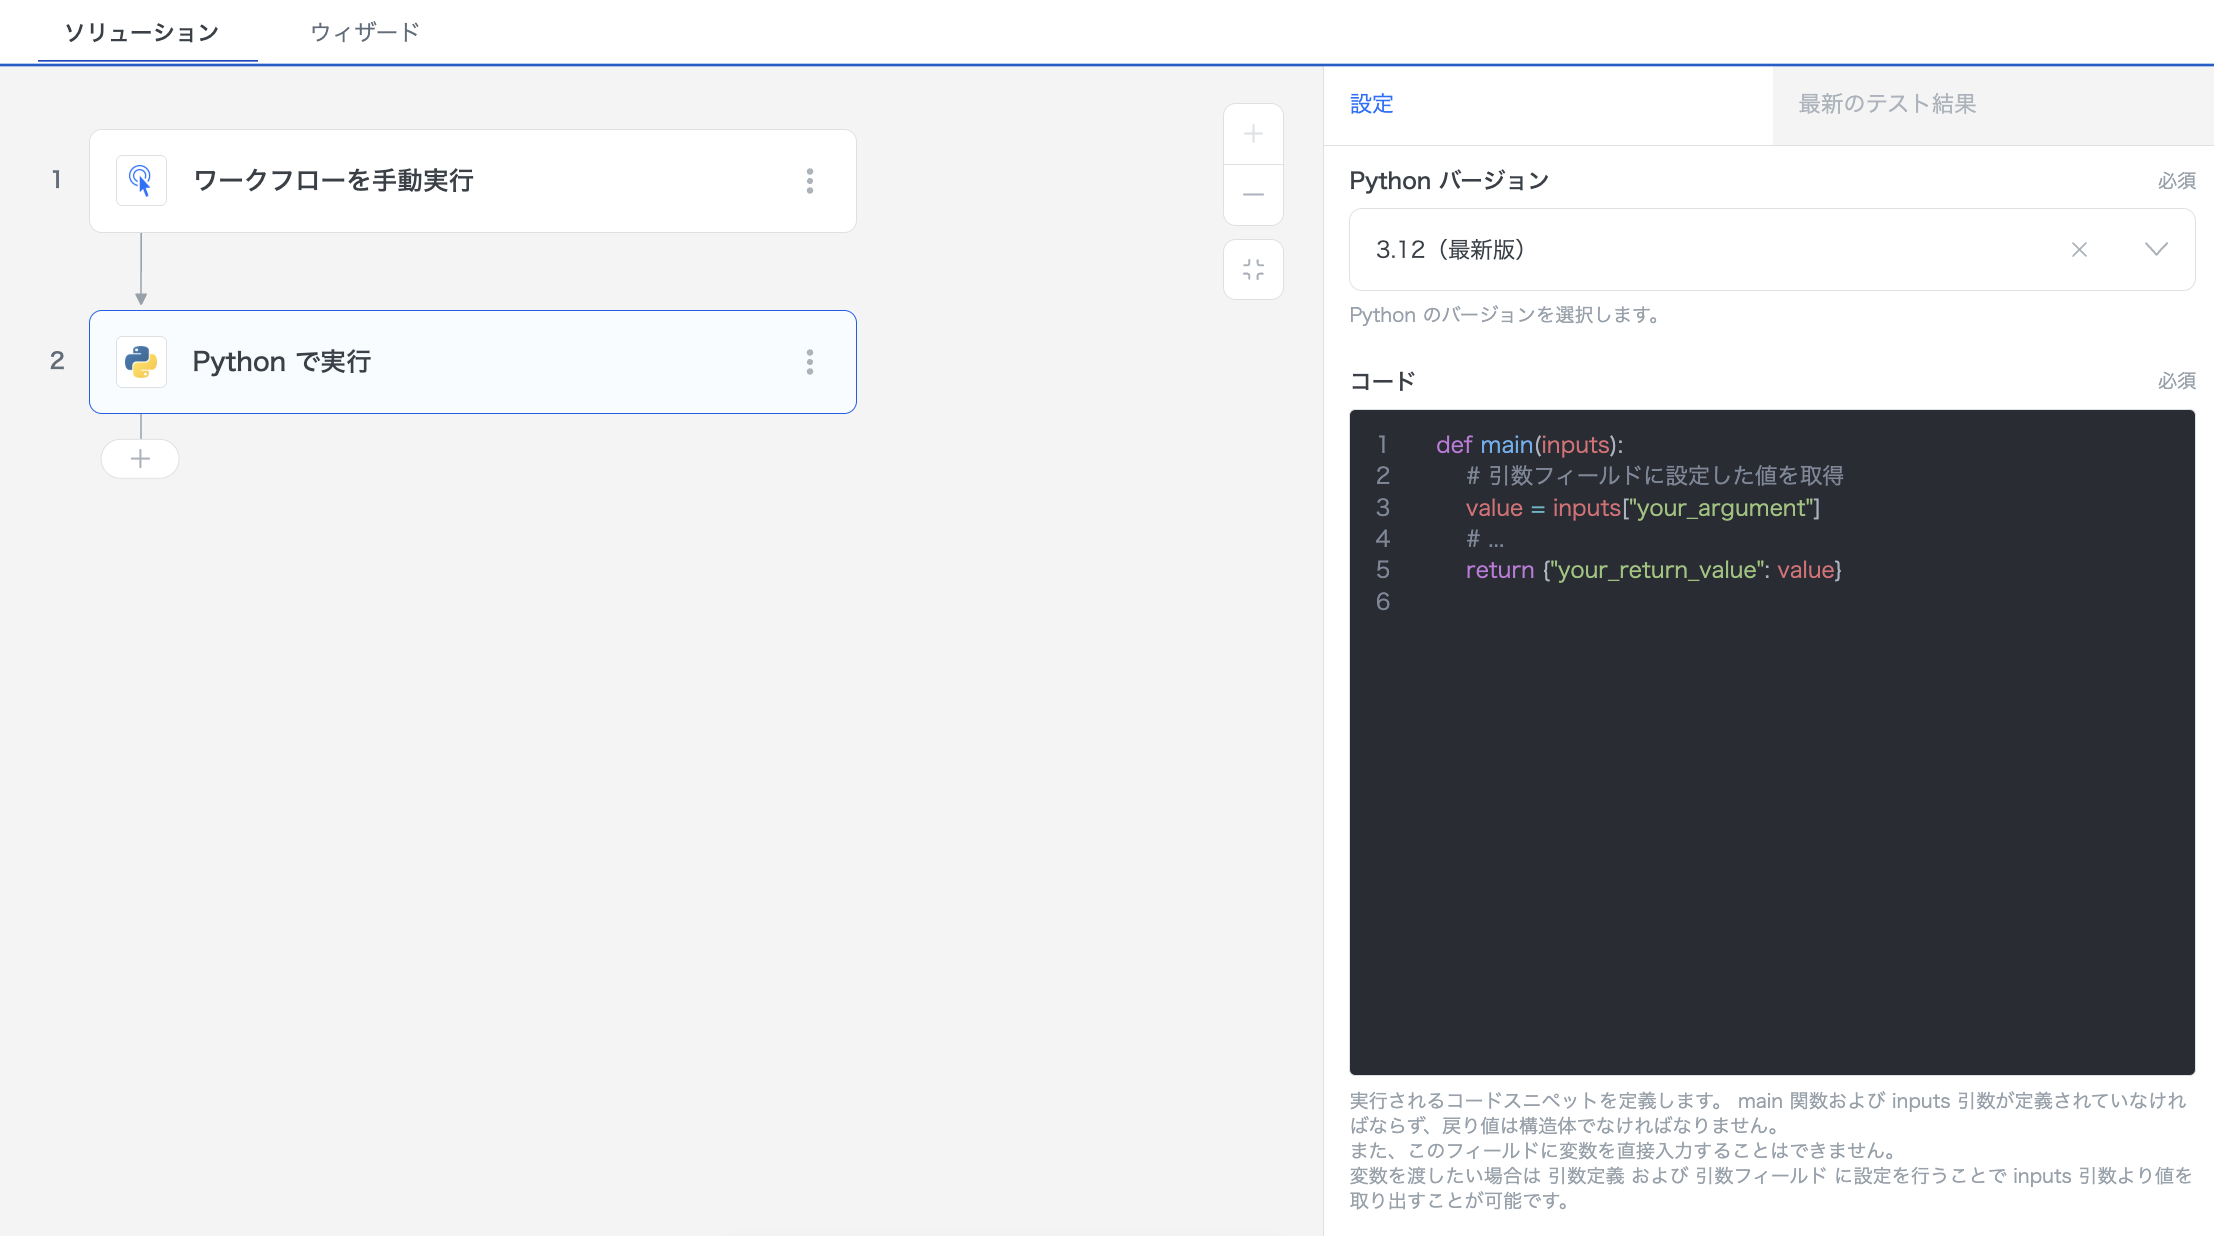2214x1236 pixels.
Task: Open the 3.12（最新版）version combo box
Action: coord(1700,250)
